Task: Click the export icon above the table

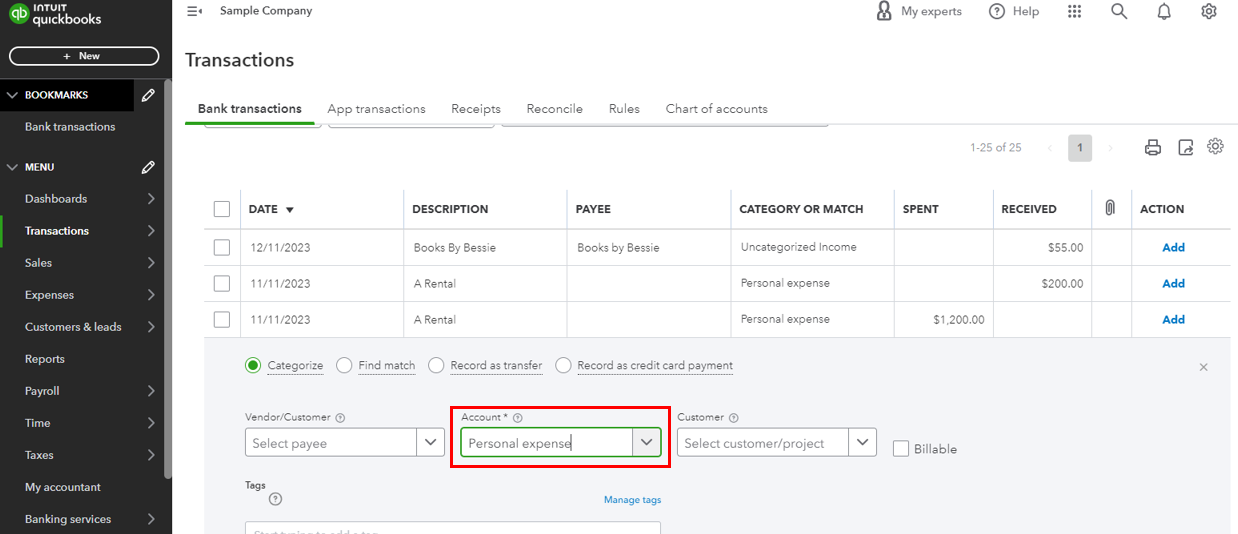Action: (x=1185, y=148)
